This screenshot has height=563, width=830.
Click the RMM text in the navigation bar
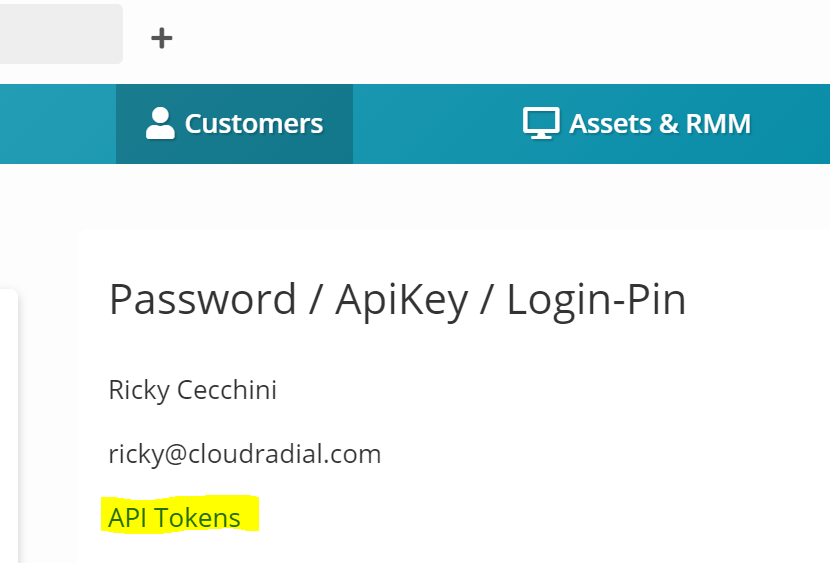point(718,124)
